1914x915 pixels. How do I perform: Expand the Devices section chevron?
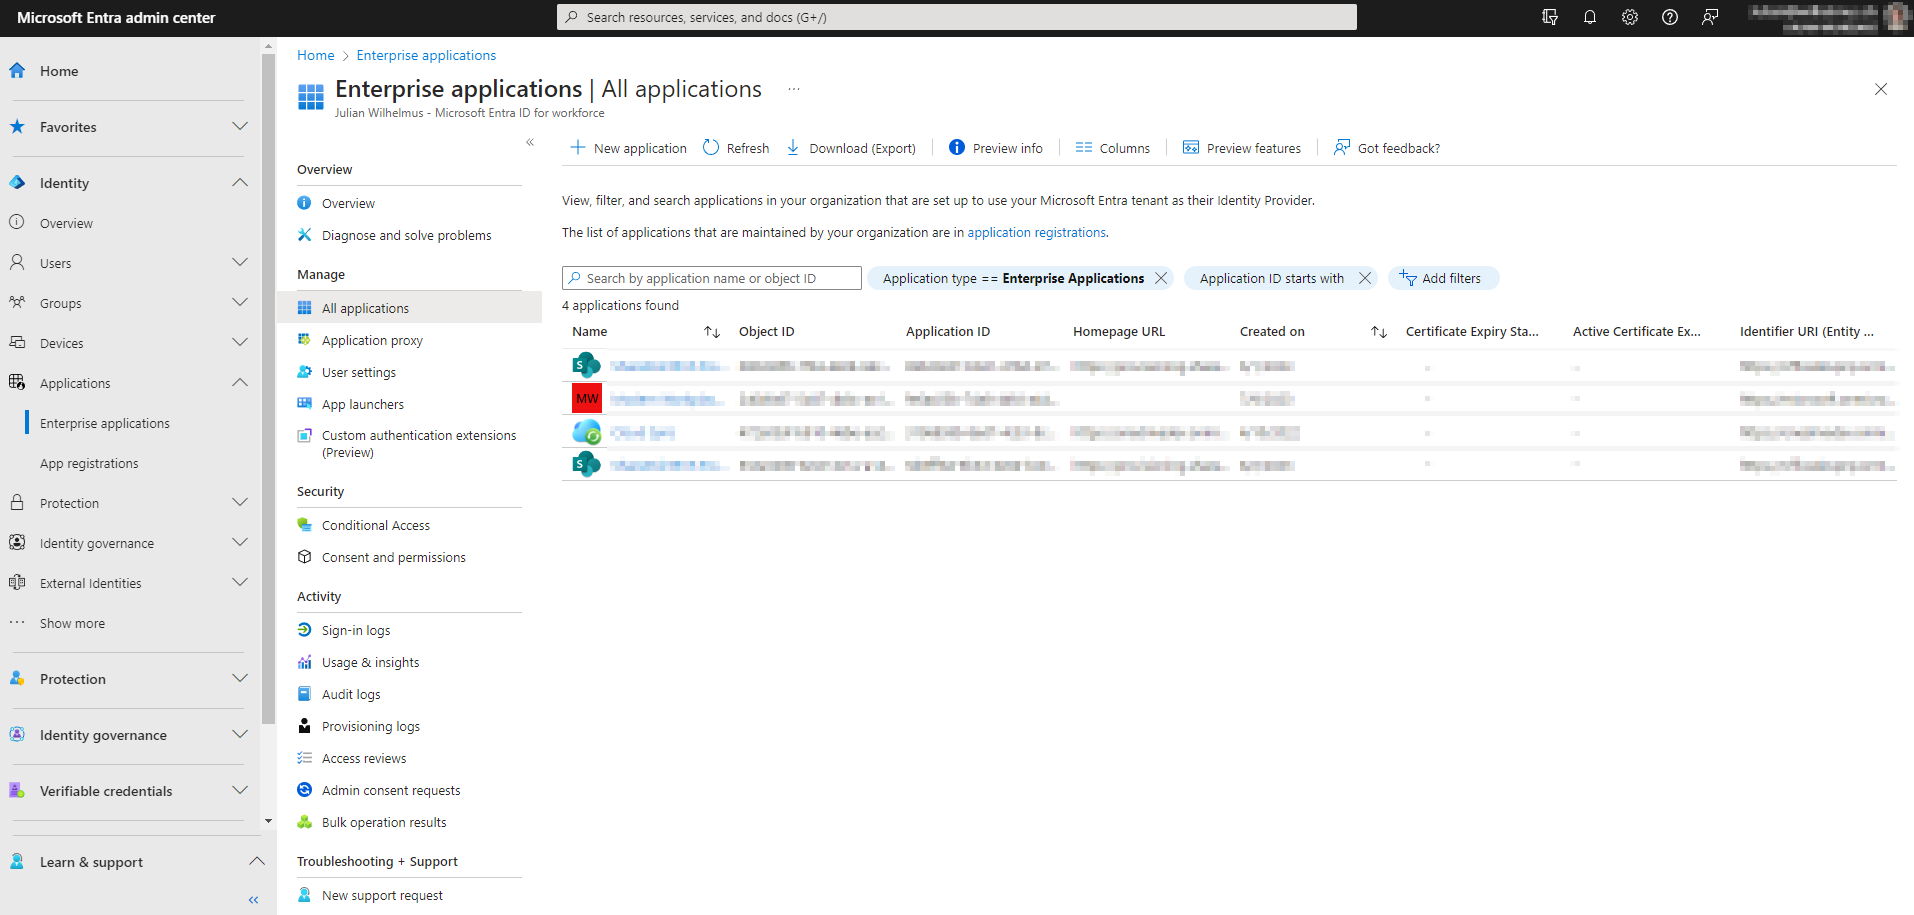tap(240, 343)
